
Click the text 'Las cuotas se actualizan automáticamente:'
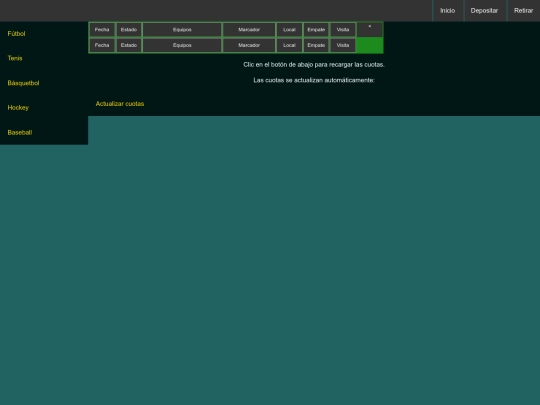click(x=314, y=80)
